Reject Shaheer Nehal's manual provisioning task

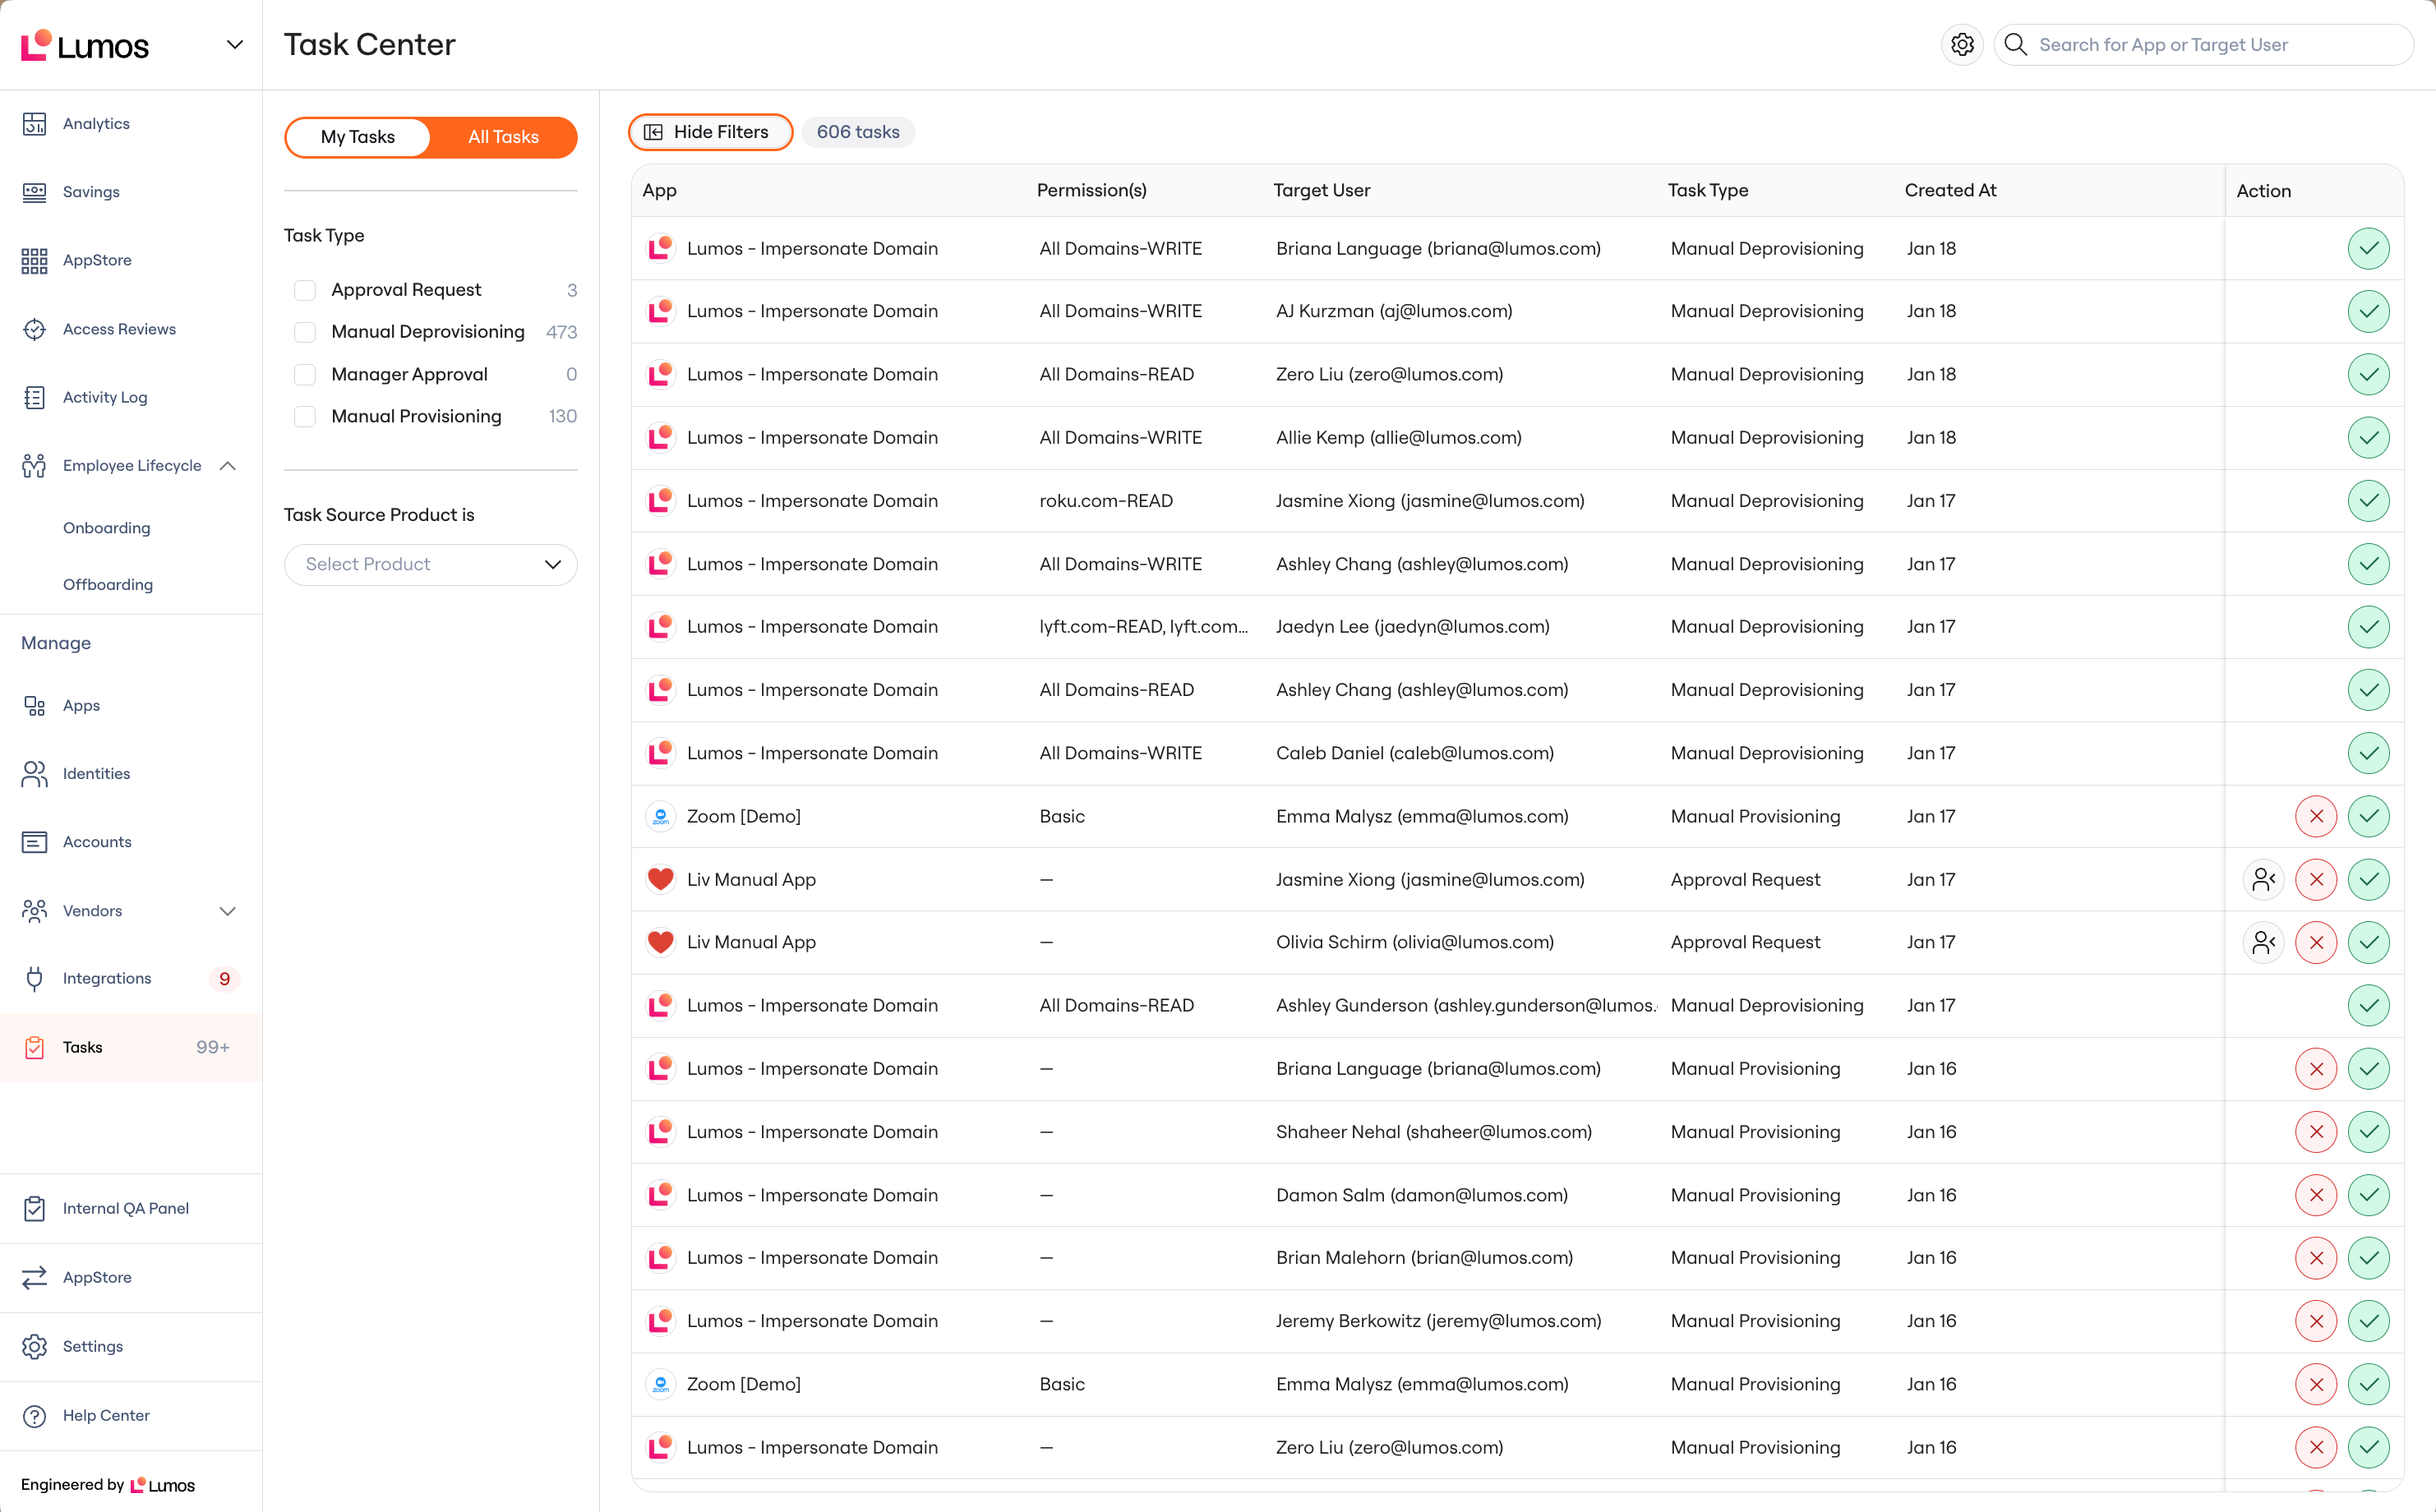2316,1132
